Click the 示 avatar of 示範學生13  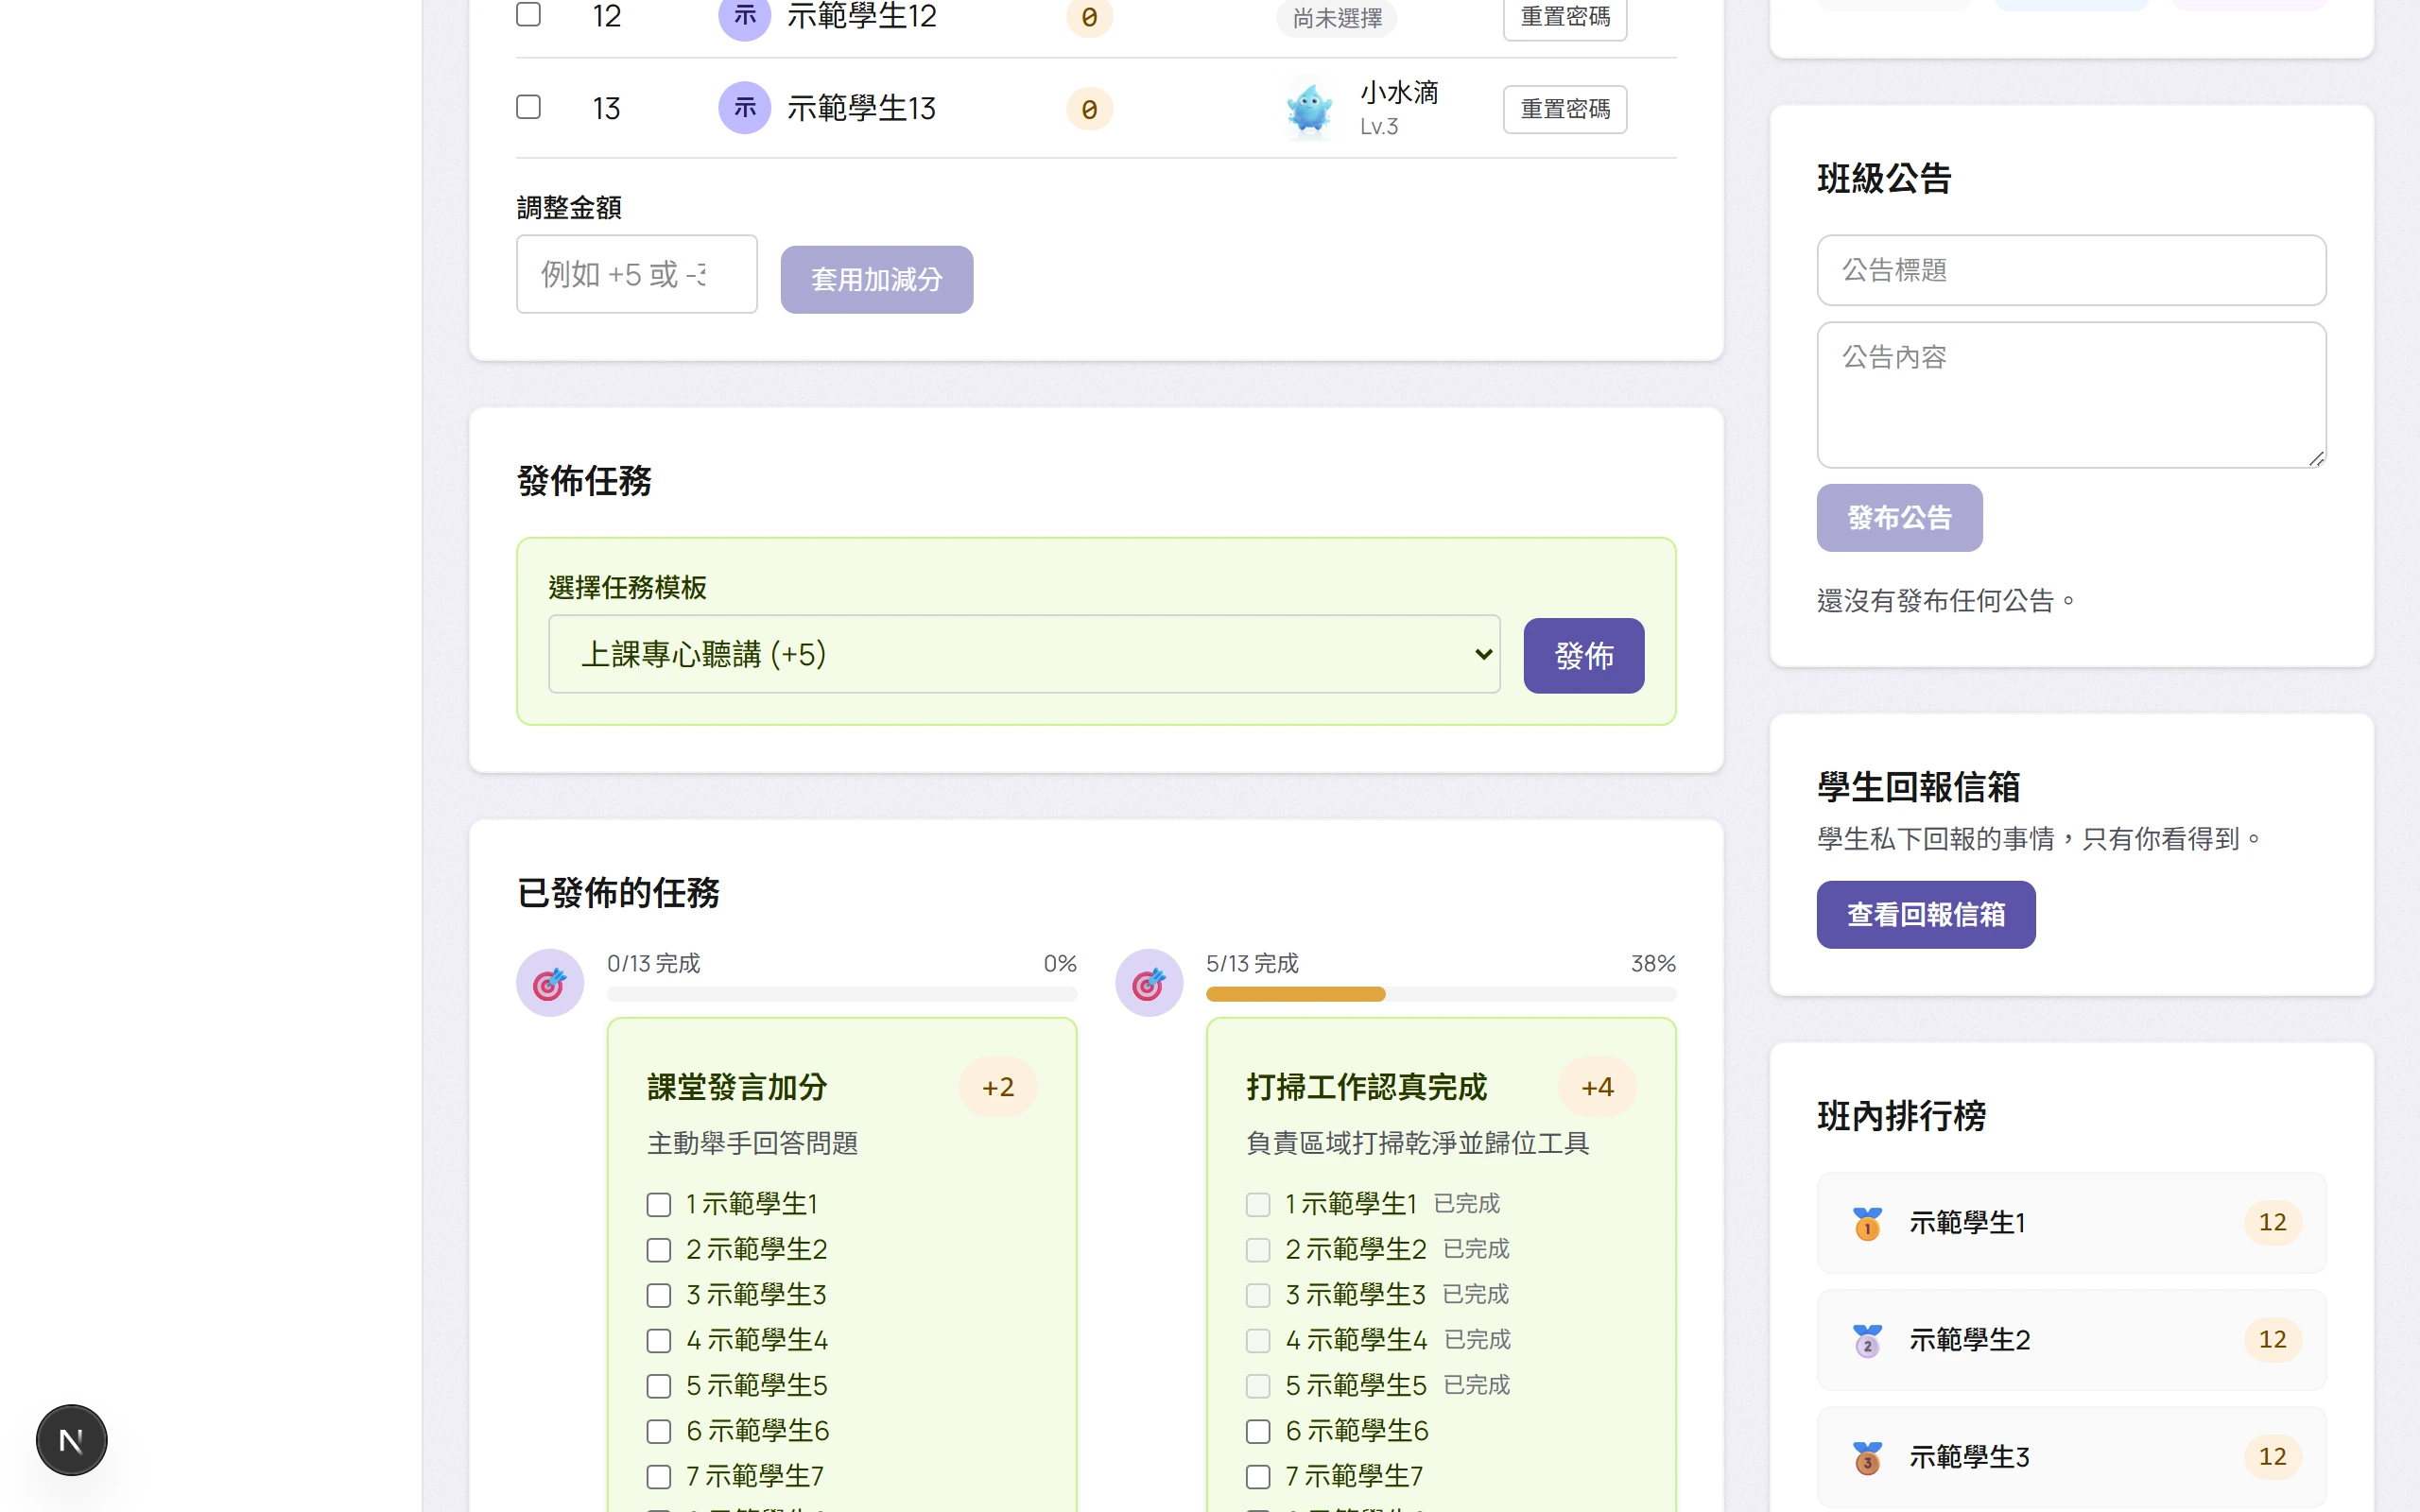coord(744,107)
